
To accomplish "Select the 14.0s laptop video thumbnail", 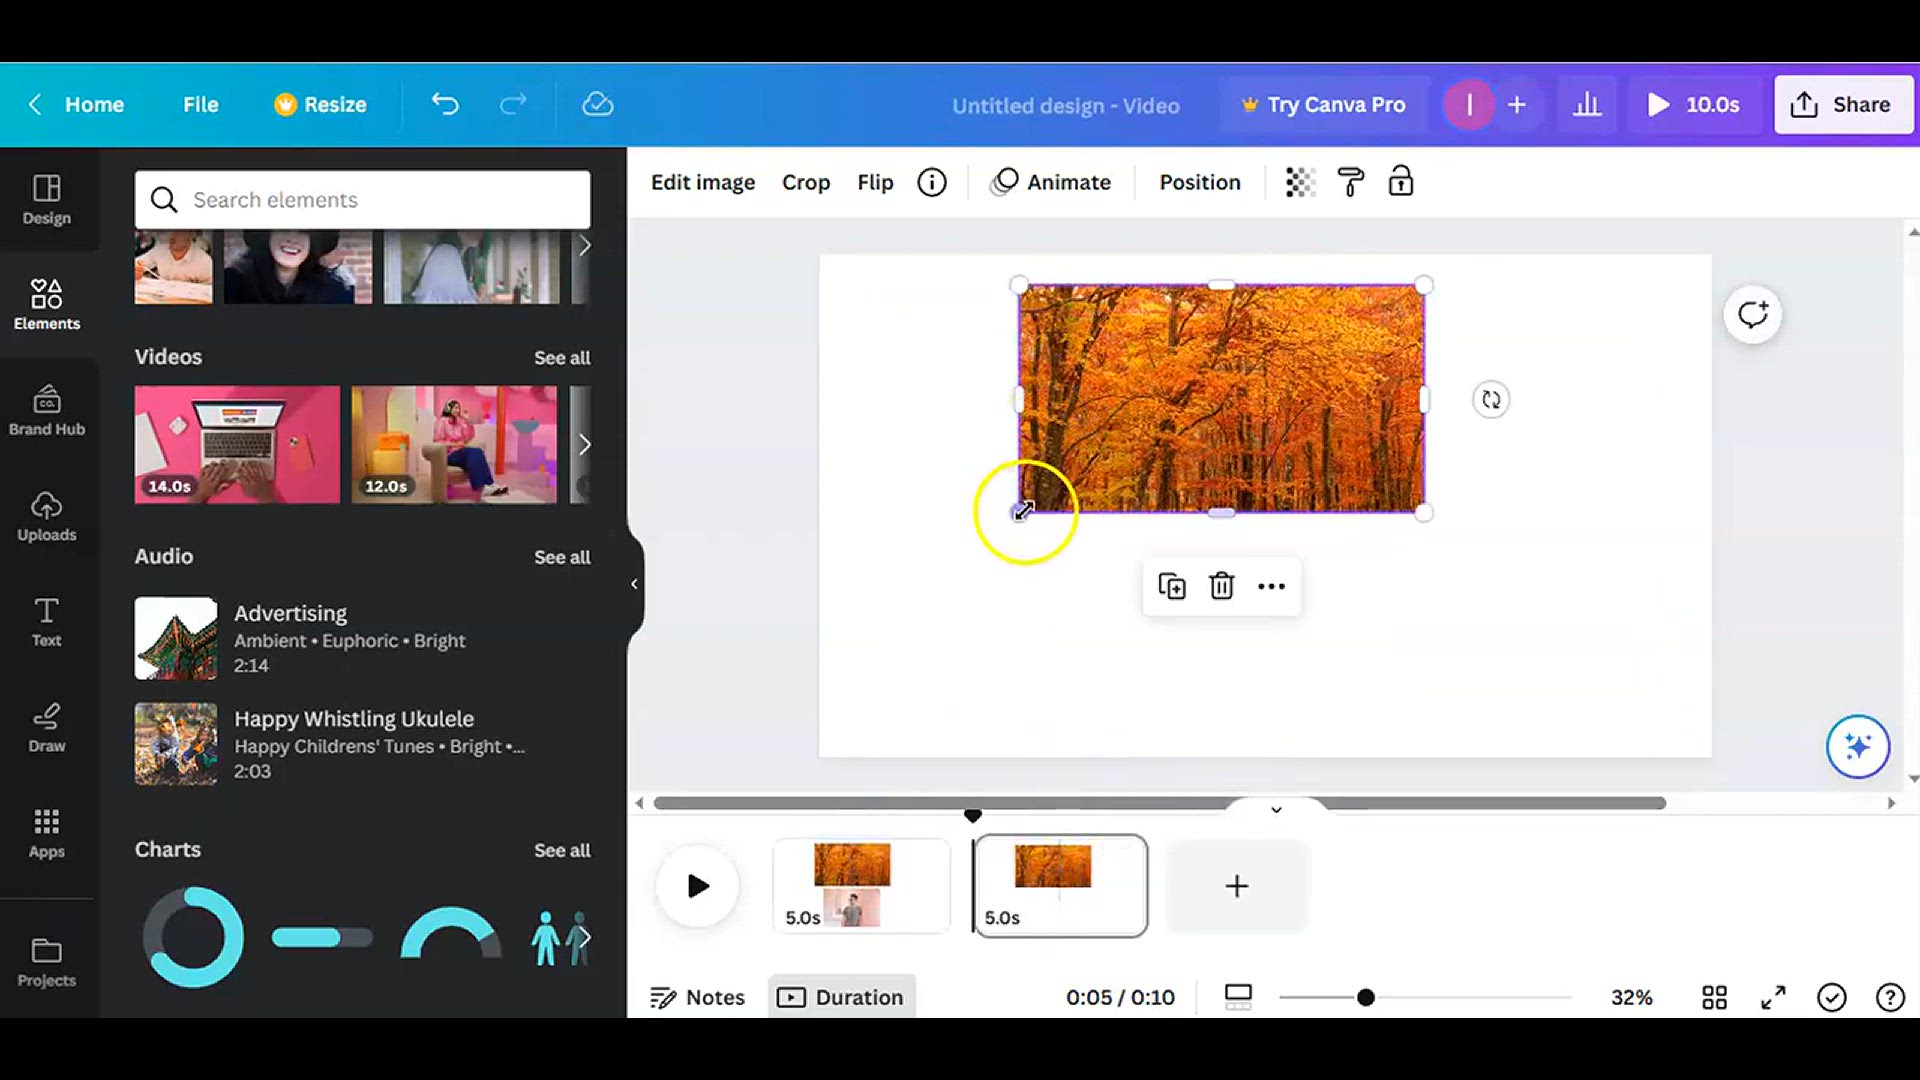I will 237,445.
